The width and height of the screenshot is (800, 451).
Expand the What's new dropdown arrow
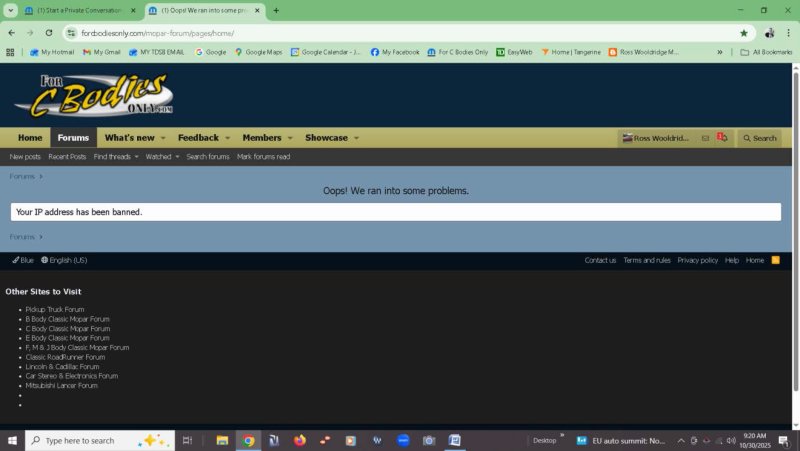pos(163,138)
